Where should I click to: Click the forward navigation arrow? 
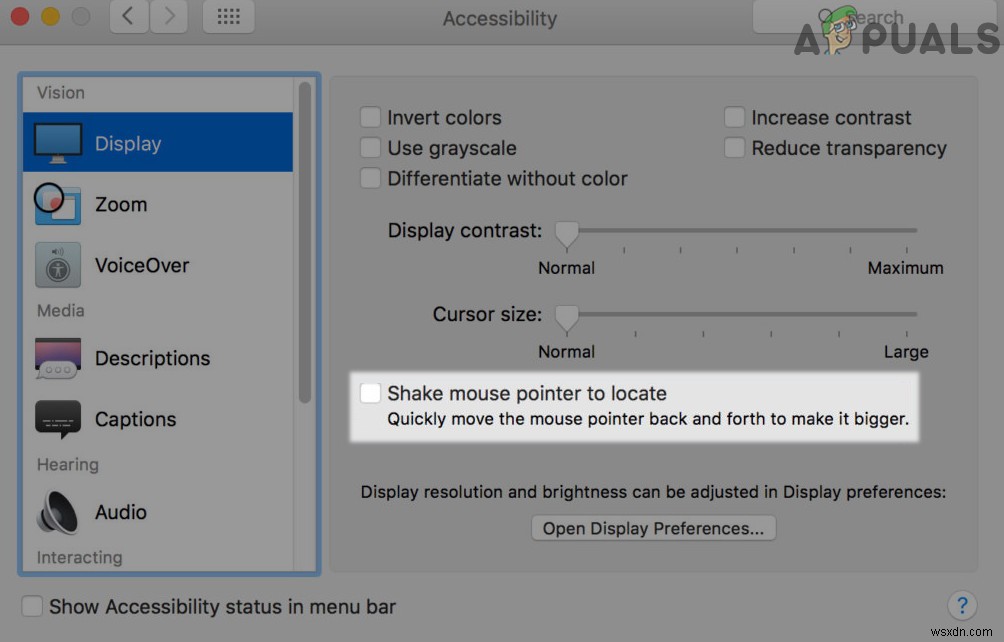pyautogui.click(x=168, y=17)
